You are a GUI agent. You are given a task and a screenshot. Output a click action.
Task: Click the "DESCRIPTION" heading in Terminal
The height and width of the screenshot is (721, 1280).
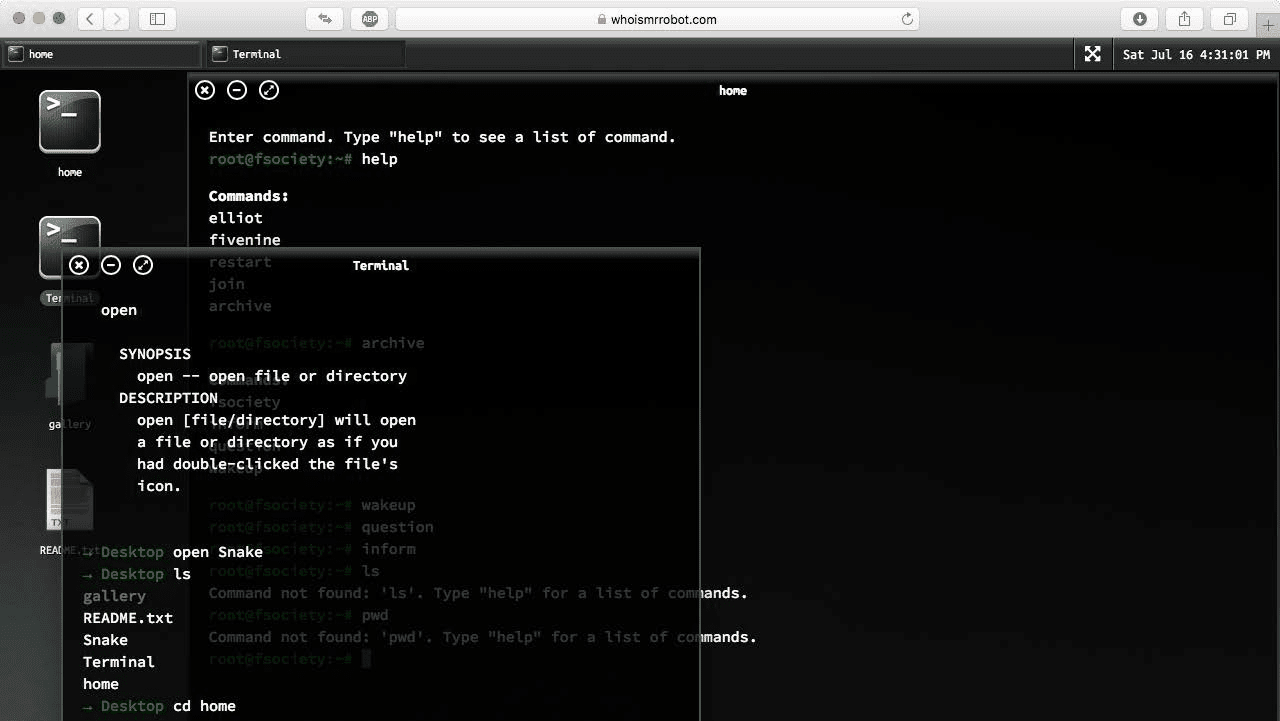pos(168,398)
